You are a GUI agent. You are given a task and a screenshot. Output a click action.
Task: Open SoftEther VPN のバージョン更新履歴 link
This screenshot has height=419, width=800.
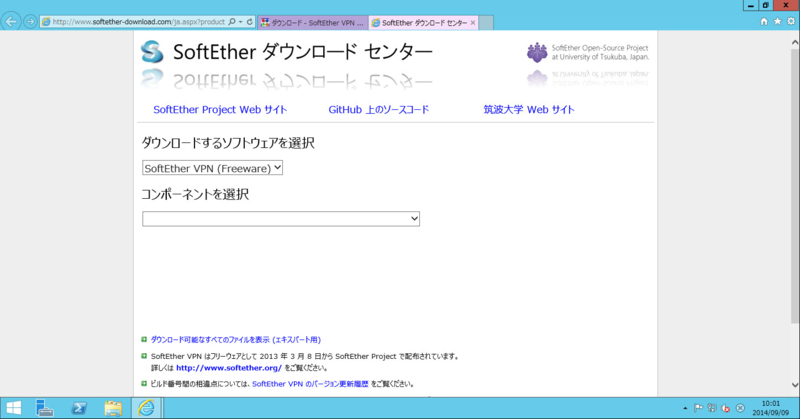[310, 384]
